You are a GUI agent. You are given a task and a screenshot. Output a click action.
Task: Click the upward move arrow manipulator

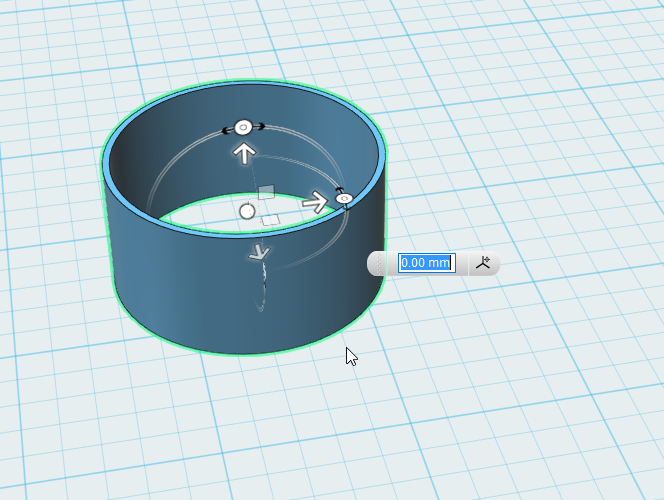(244, 153)
